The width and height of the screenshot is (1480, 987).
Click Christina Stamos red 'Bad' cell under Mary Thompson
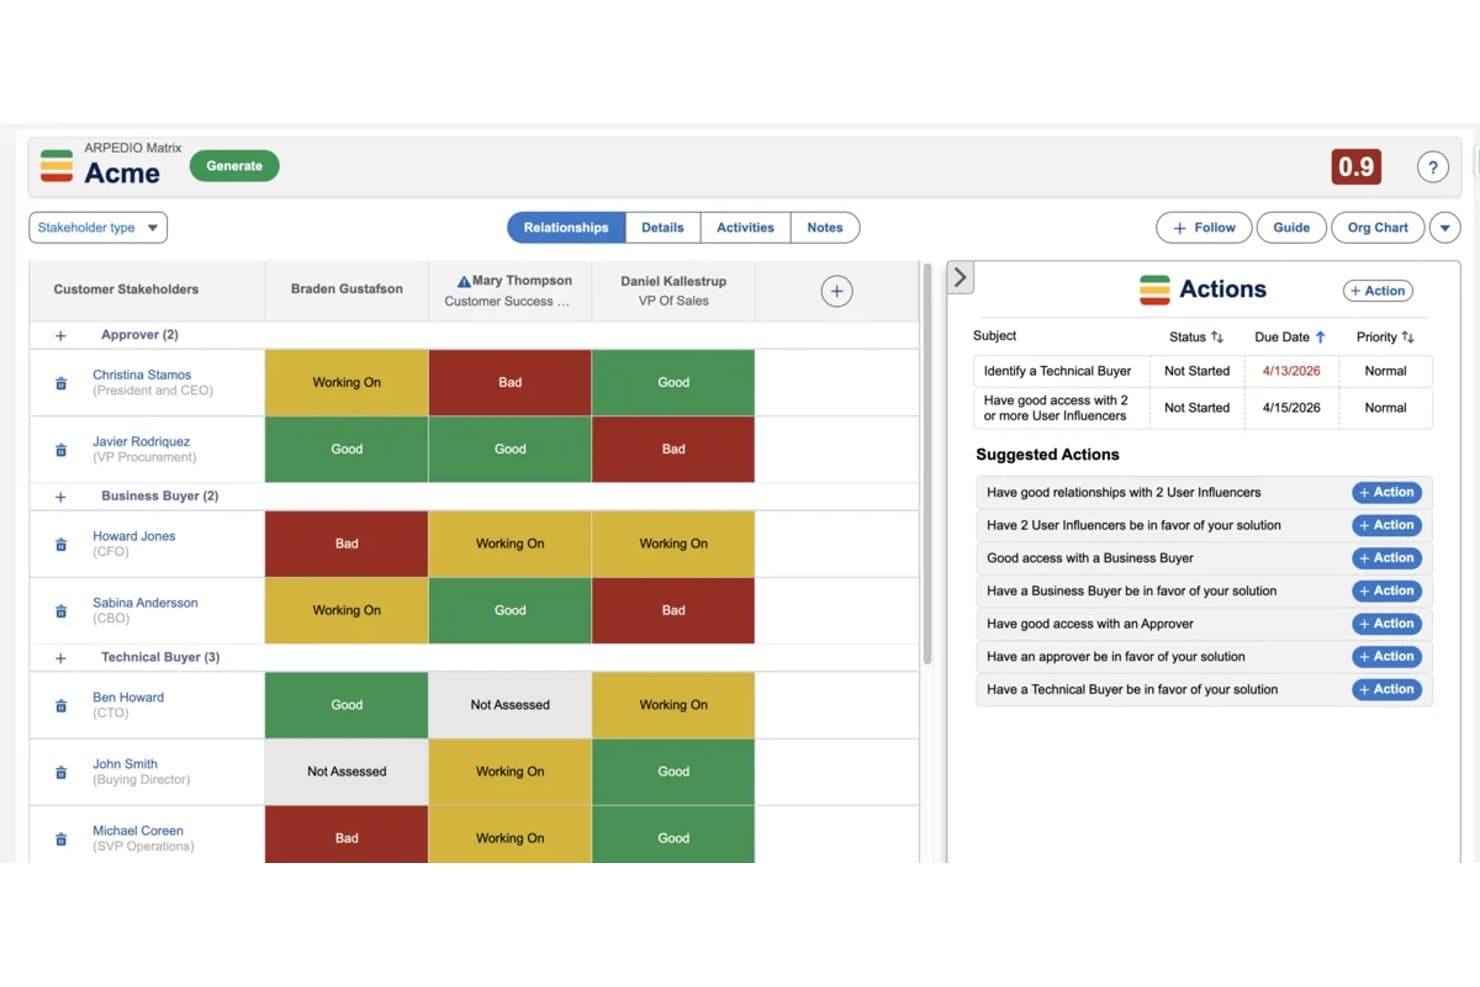pyautogui.click(x=510, y=383)
